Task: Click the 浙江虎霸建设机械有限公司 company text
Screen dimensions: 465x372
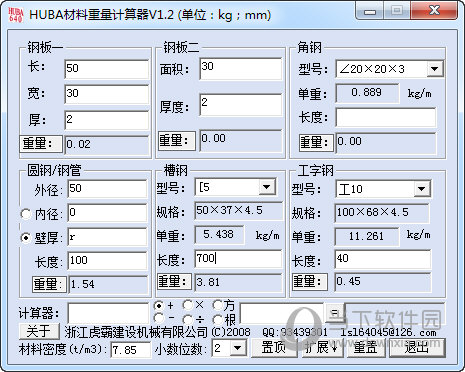Action: (x=136, y=332)
